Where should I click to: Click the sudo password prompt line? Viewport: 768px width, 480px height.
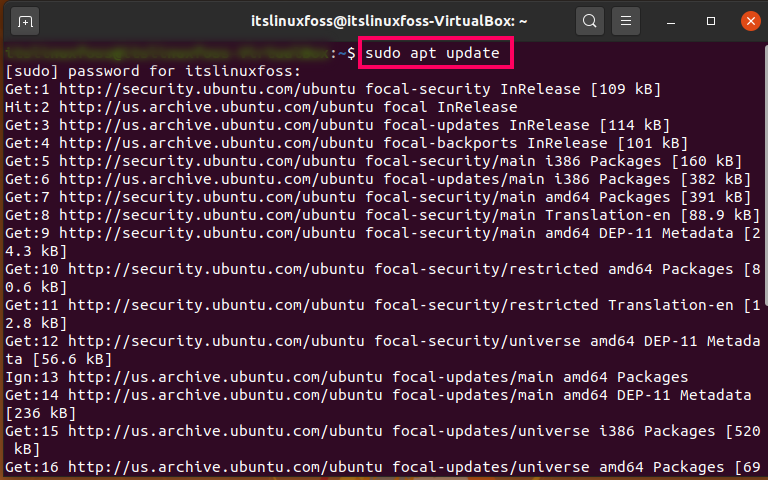pos(153,72)
